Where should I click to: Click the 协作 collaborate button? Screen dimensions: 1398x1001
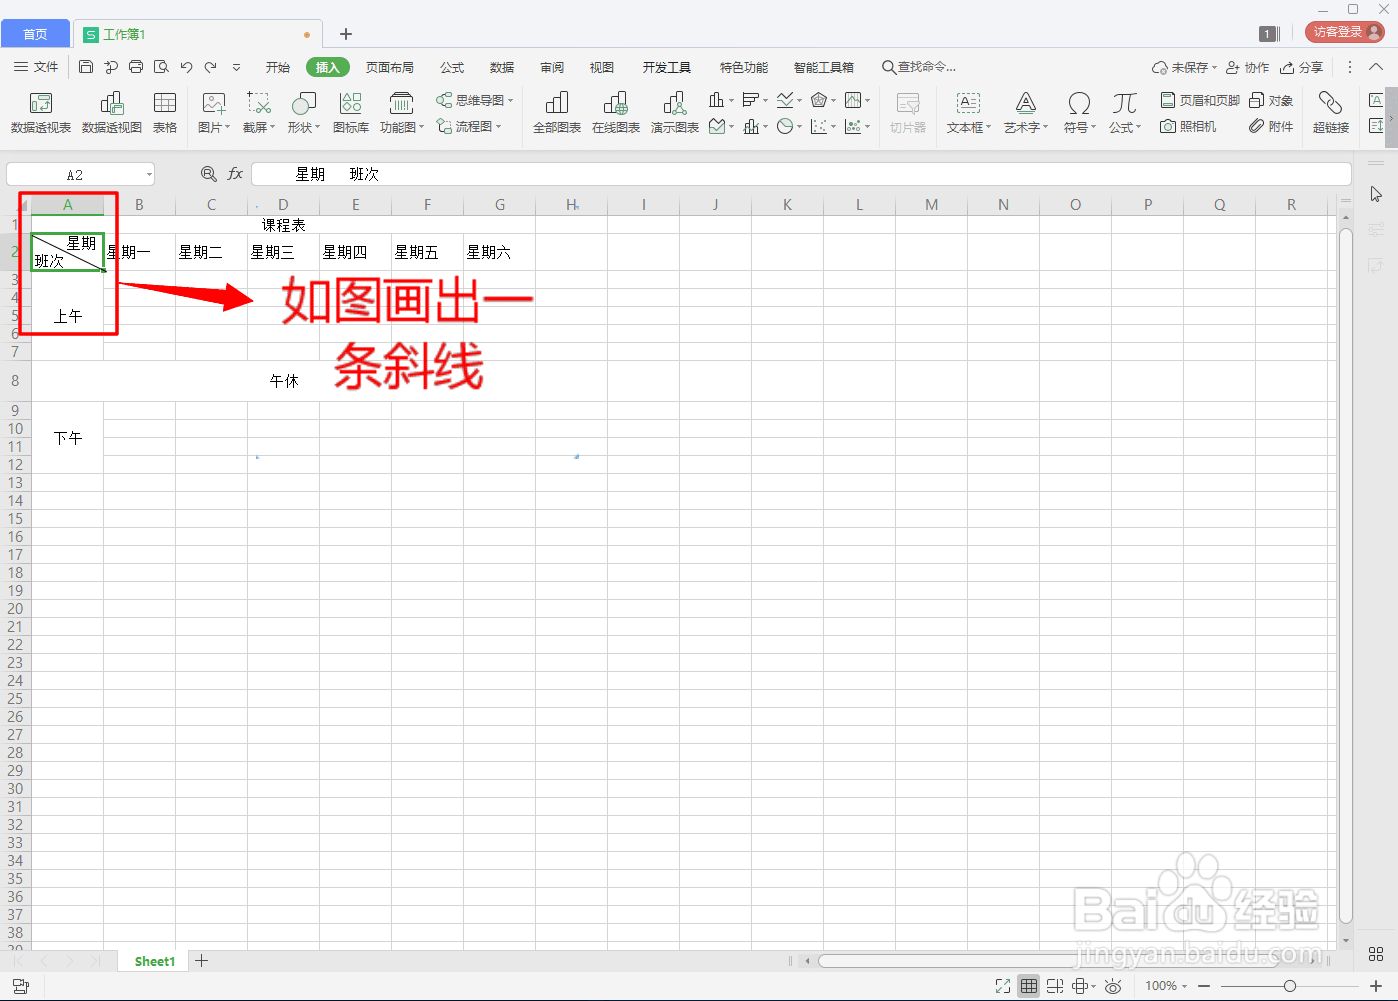click(x=1248, y=67)
